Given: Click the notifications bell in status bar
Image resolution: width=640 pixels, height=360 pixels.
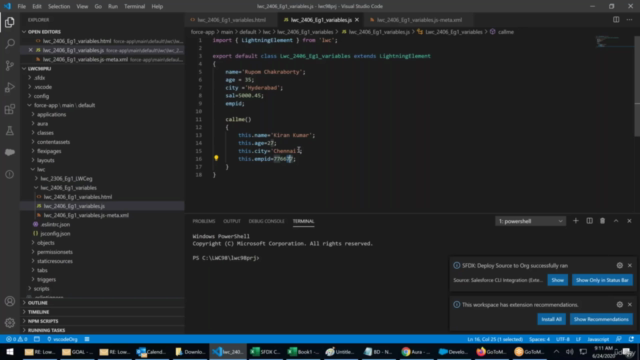Looking at the screenshot, I should 631,339.
